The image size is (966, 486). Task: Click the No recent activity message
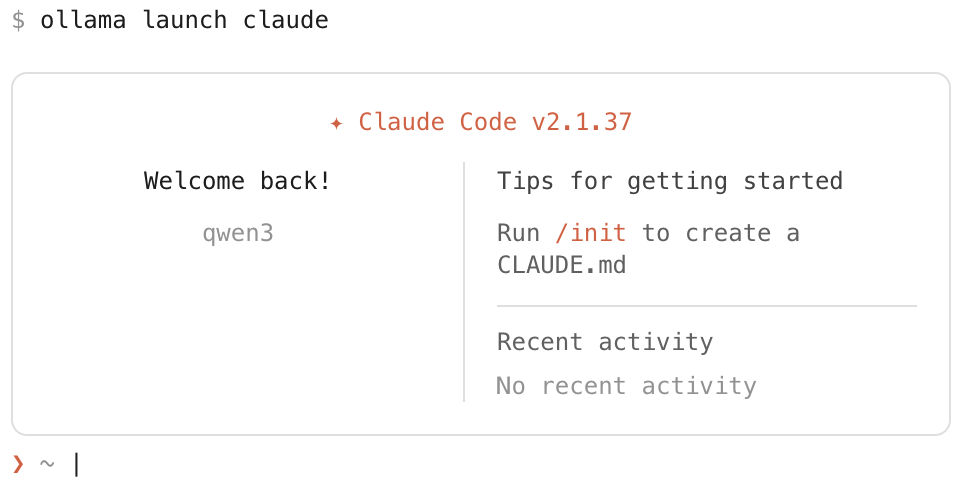(x=626, y=386)
